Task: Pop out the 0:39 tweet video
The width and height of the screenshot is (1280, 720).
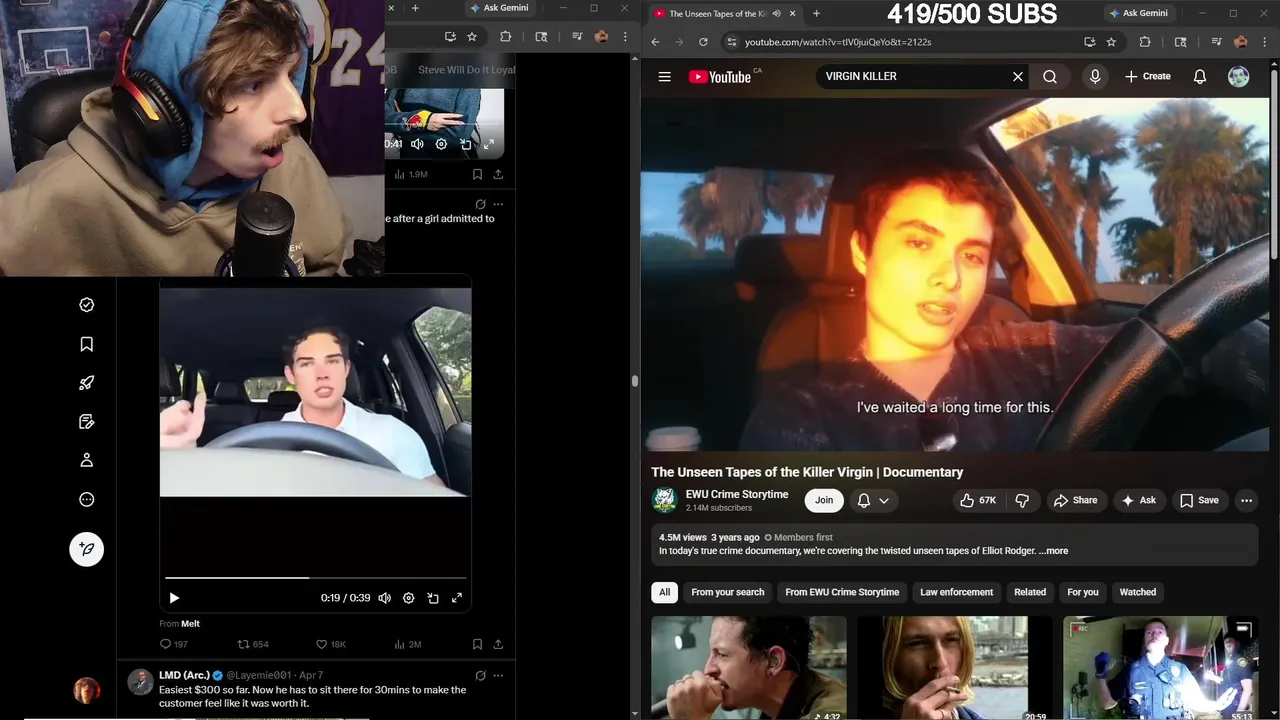Action: click(433, 598)
